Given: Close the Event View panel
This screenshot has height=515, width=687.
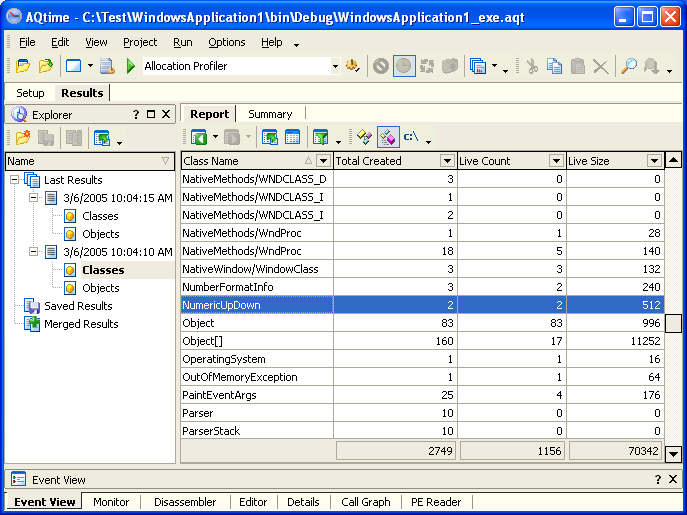Looking at the screenshot, I should (673, 479).
